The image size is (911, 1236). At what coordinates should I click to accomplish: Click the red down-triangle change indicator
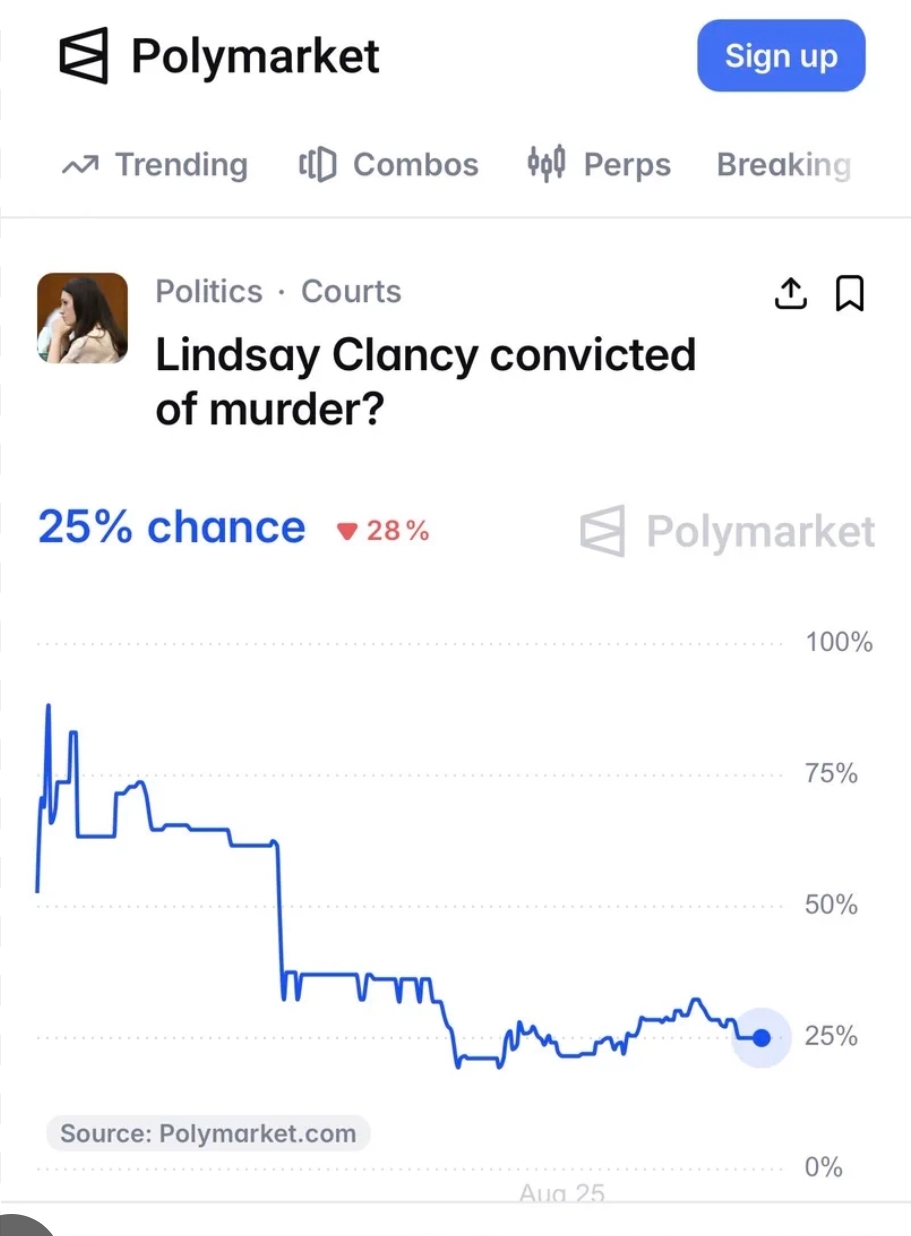tap(346, 532)
